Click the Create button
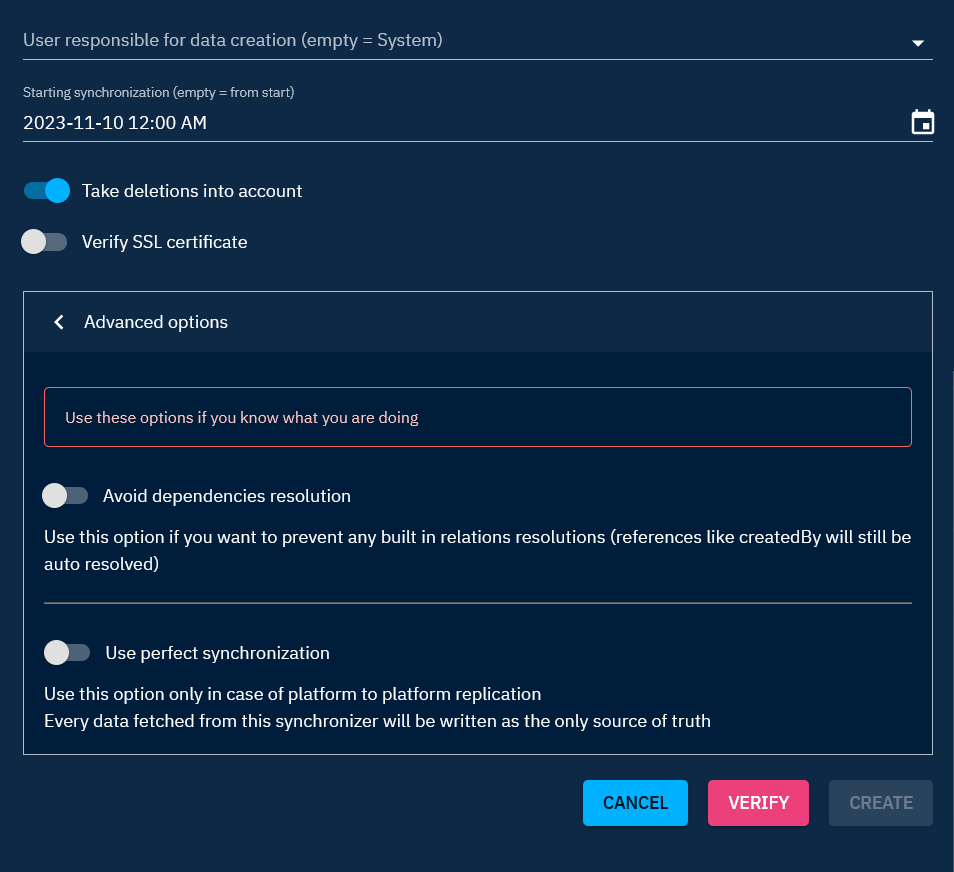The width and height of the screenshot is (954, 872). pyautogui.click(x=880, y=803)
